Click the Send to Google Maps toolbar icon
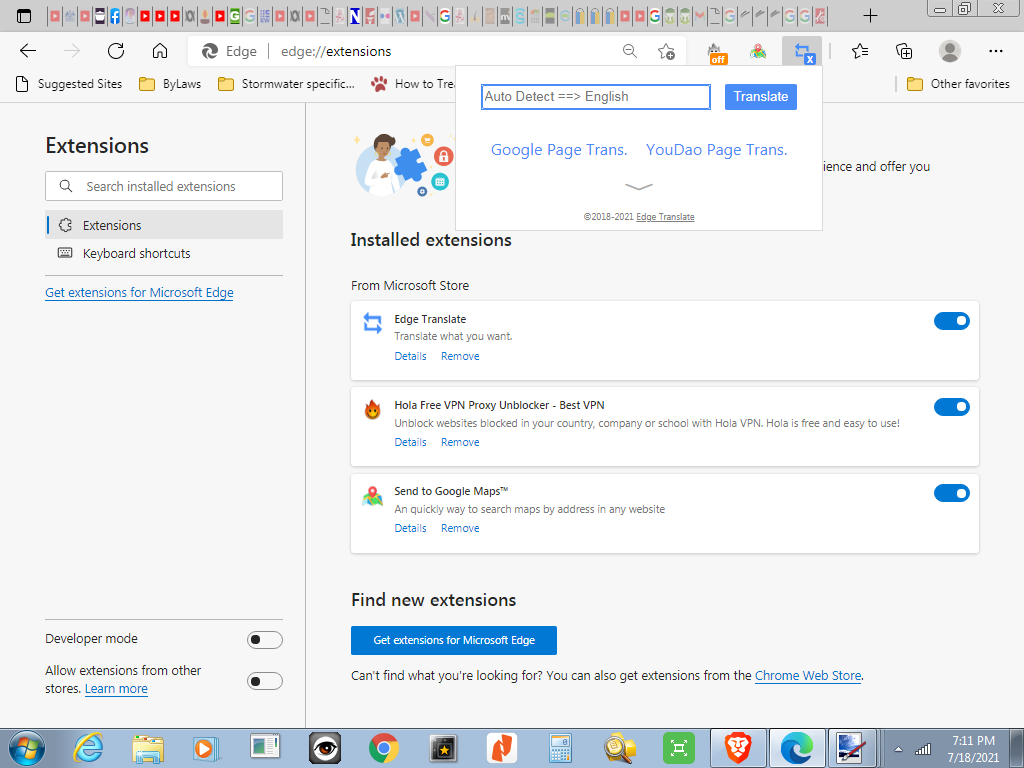 pos(758,52)
